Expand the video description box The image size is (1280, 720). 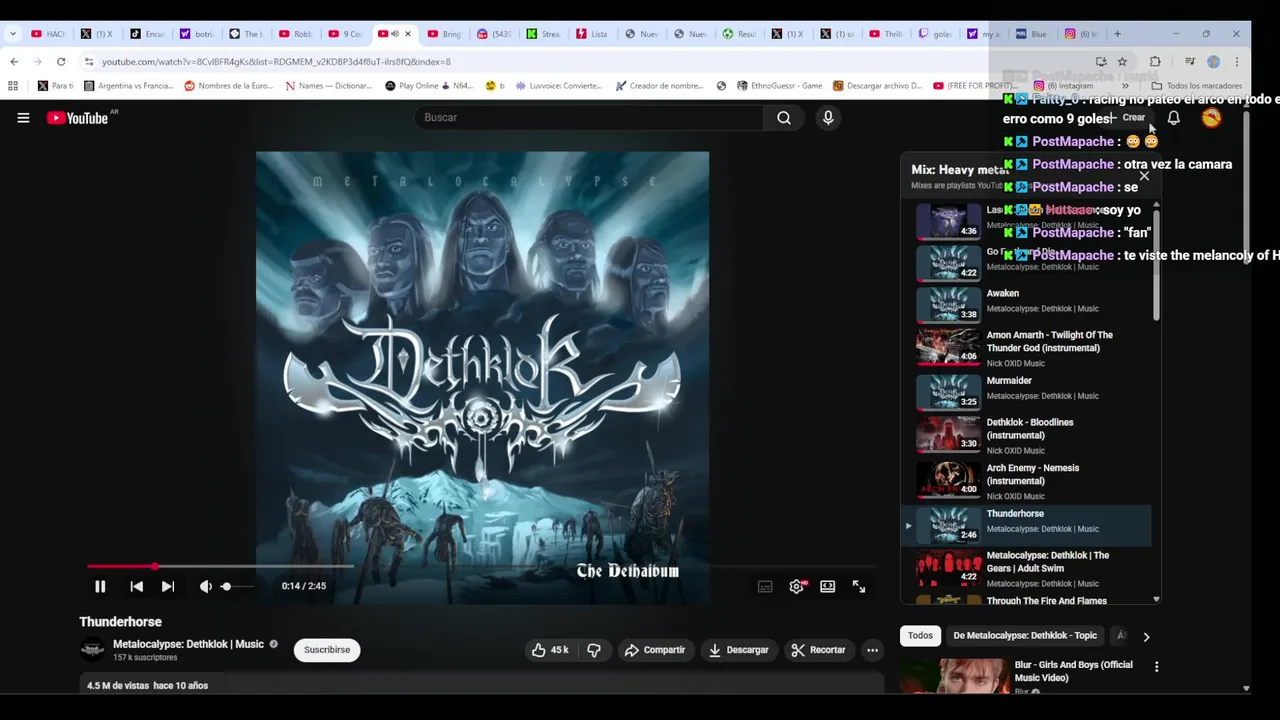(482, 685)
